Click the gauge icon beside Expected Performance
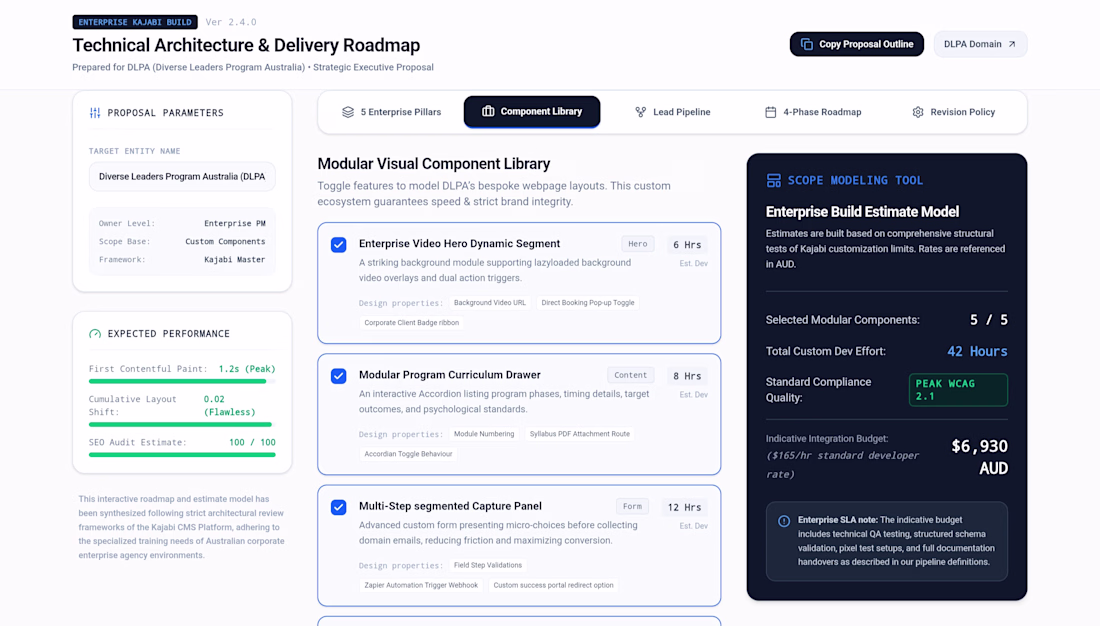Image resolution: width=1100 pixels, height=626 pixels. pyautogui.click(x=95, y=334)
